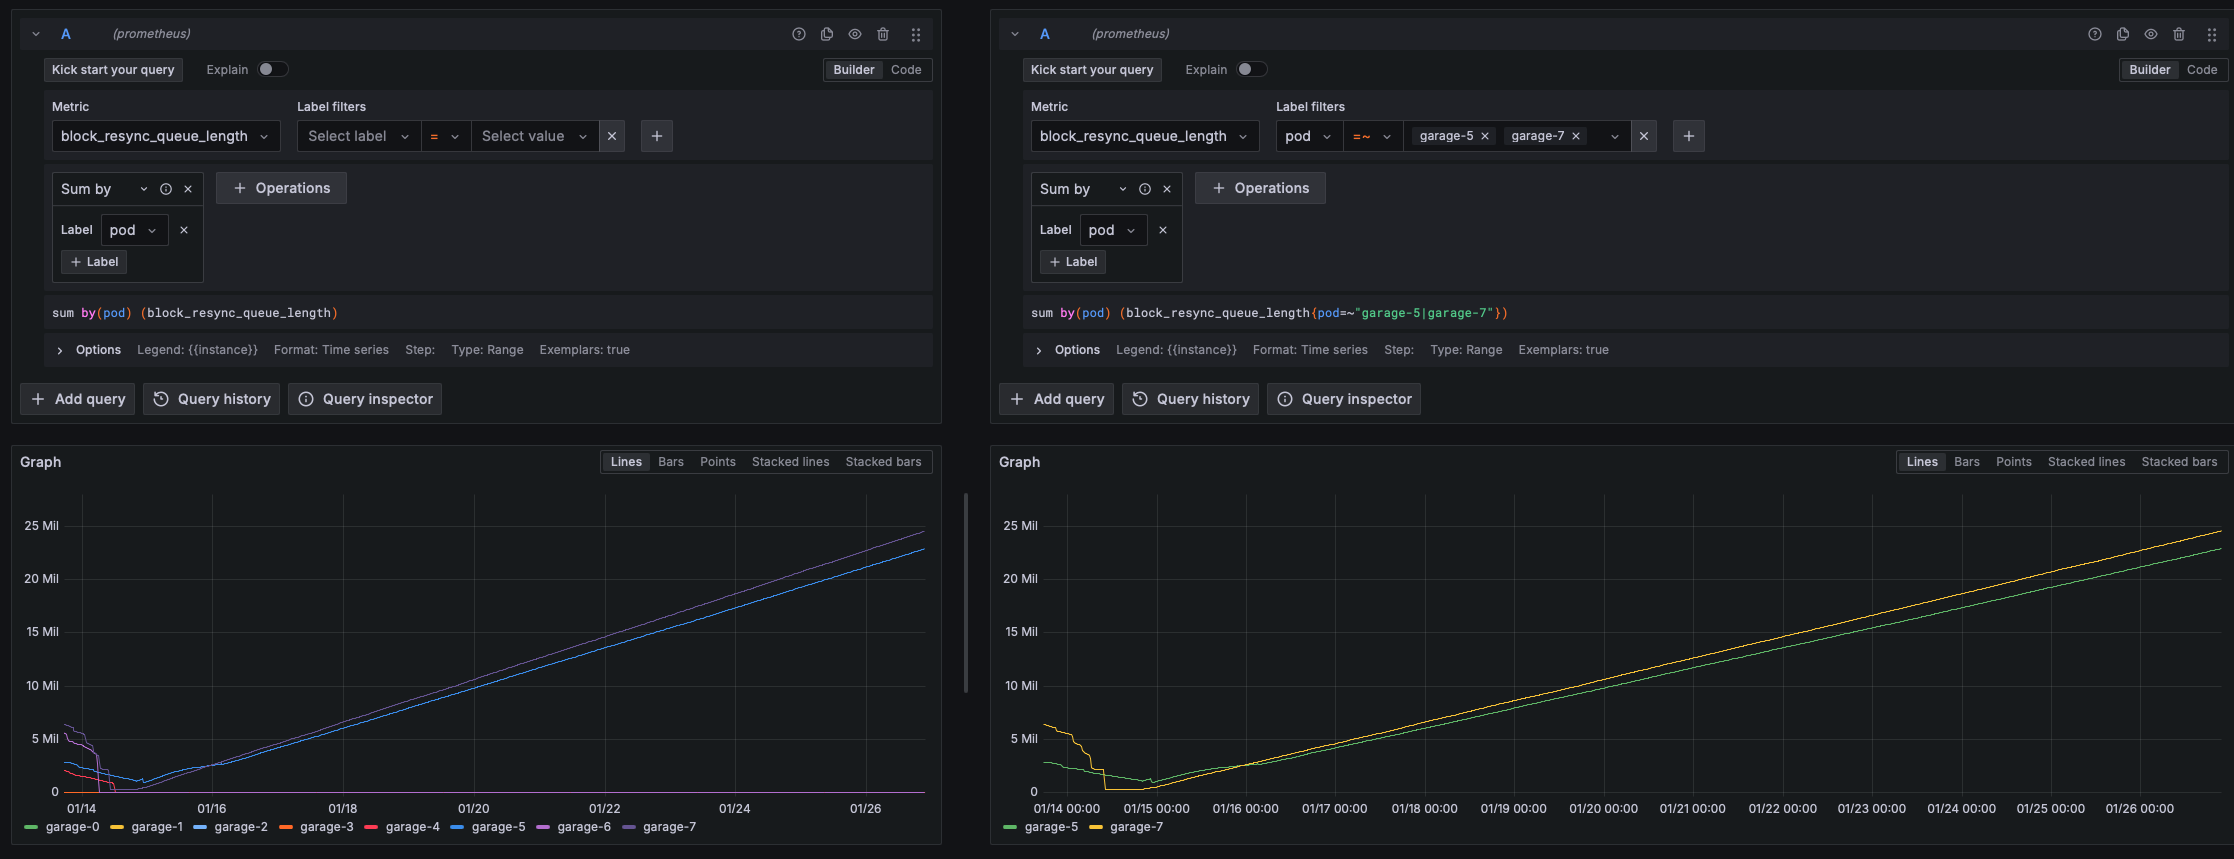Image resolution: width=2234 pixels, height=859 pixels.
Task: Grab left query drag handle icon
Action: [916, 34]
